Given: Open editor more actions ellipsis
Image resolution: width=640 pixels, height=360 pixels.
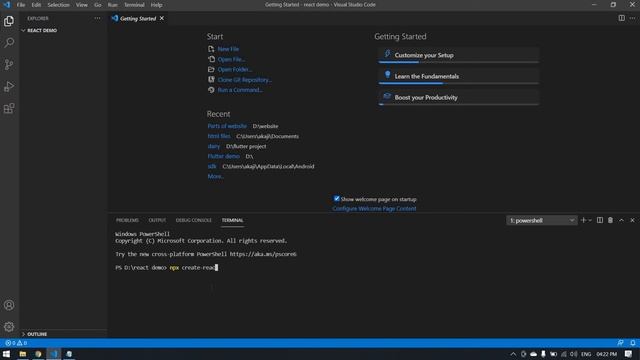Looking at the screenshot, I should pos(632,18).
